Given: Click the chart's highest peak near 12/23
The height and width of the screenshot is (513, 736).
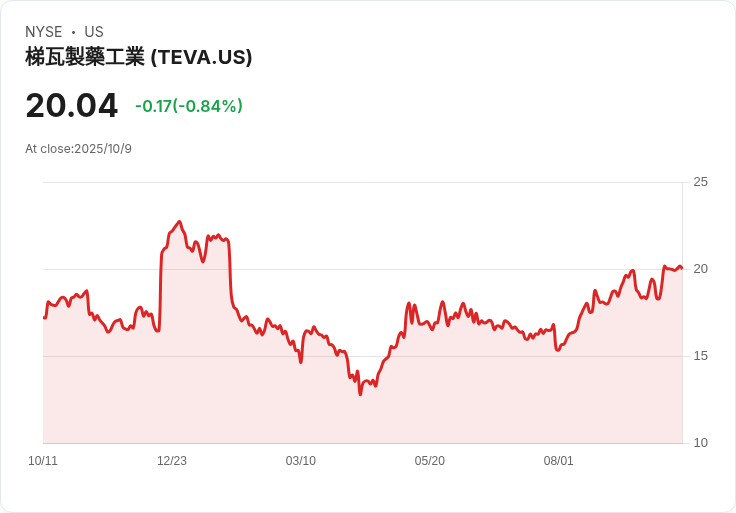Looking at the screenshot, I should [x=179, y=222].
